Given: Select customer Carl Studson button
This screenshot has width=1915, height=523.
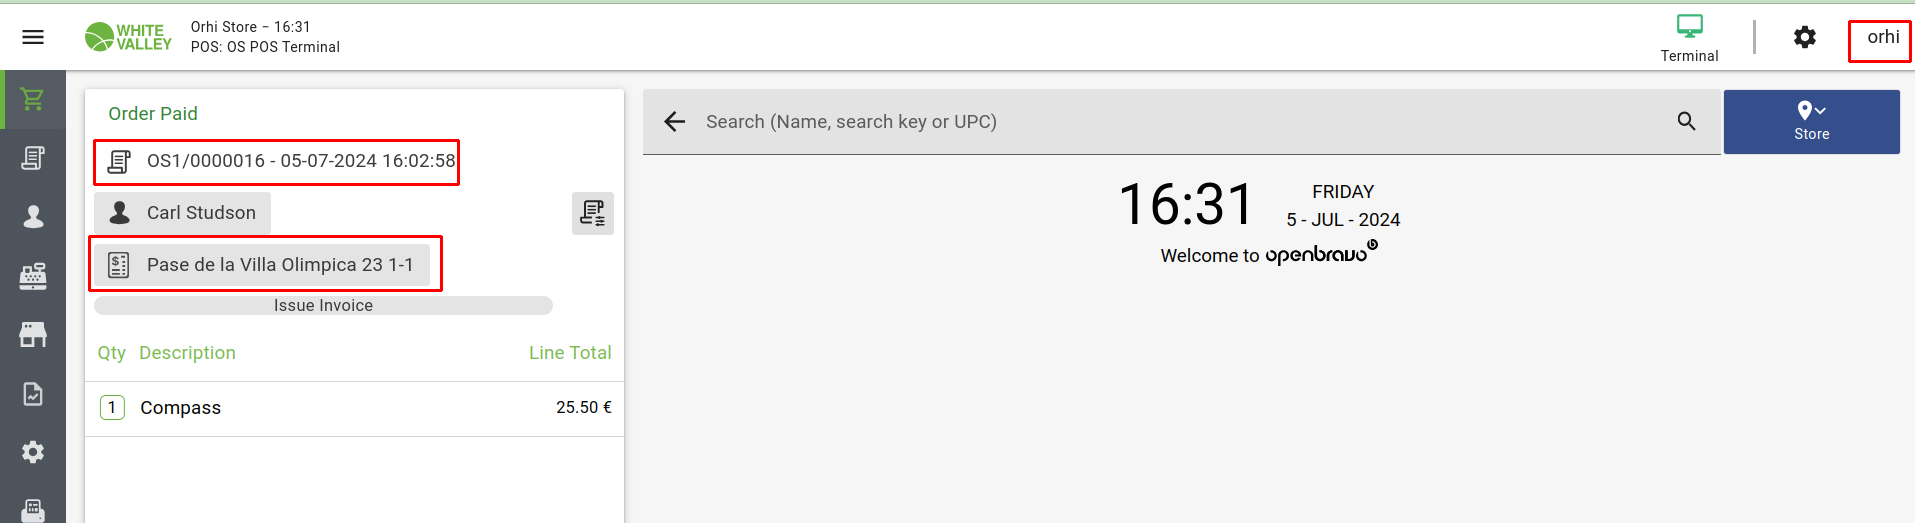Looking at the screenshot, I should click(183, 213).
